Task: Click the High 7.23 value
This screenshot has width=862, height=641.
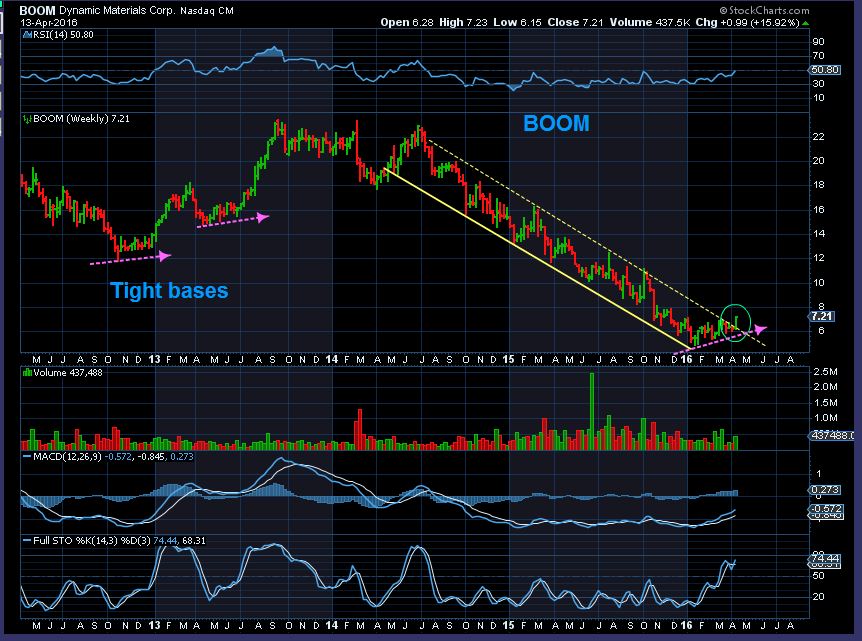Action: [x=463, y=23]
